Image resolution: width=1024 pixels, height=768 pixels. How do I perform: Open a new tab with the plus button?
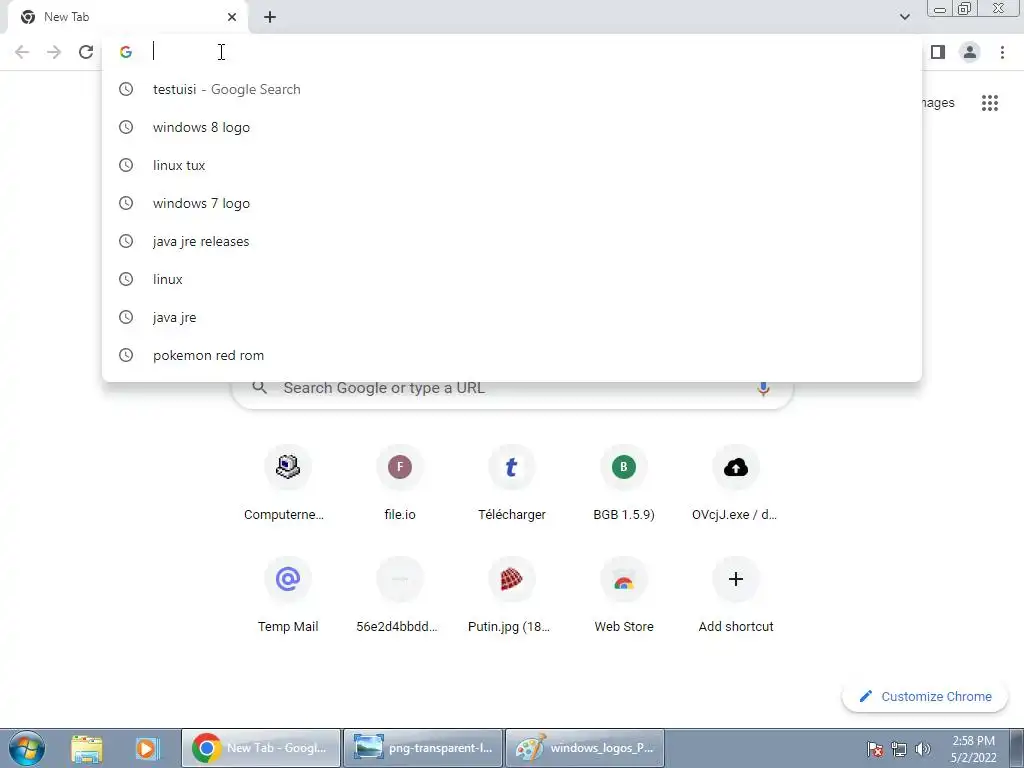[x=270, y=17]
